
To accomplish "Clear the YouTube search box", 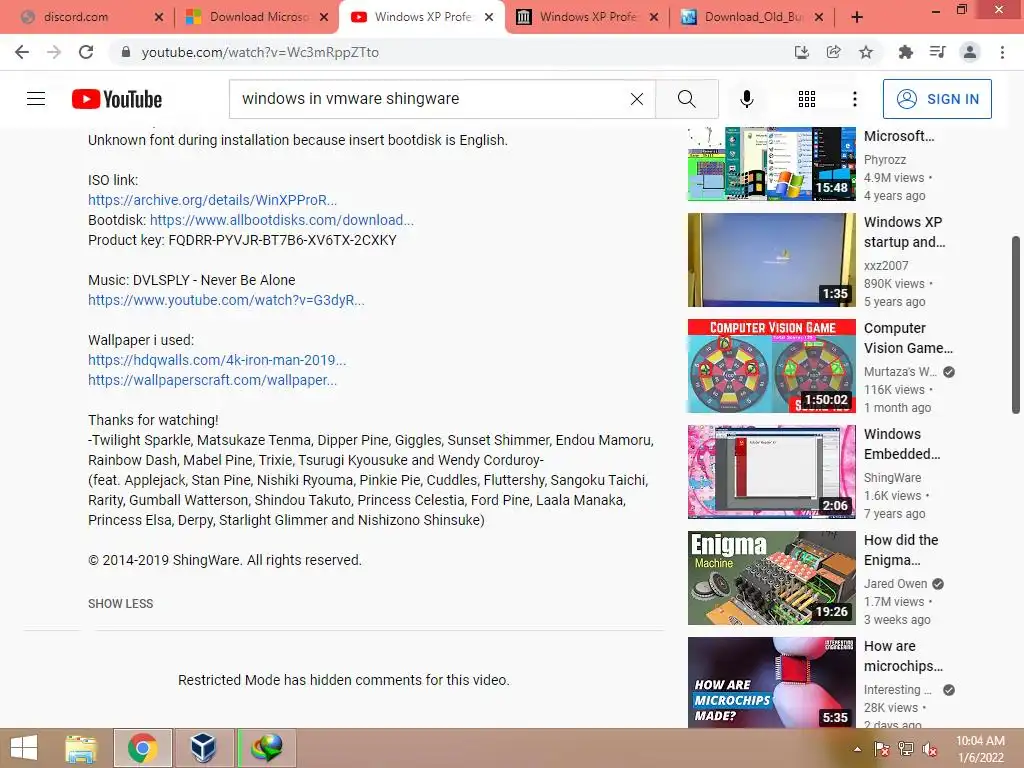I will click(x=637, y=99).
